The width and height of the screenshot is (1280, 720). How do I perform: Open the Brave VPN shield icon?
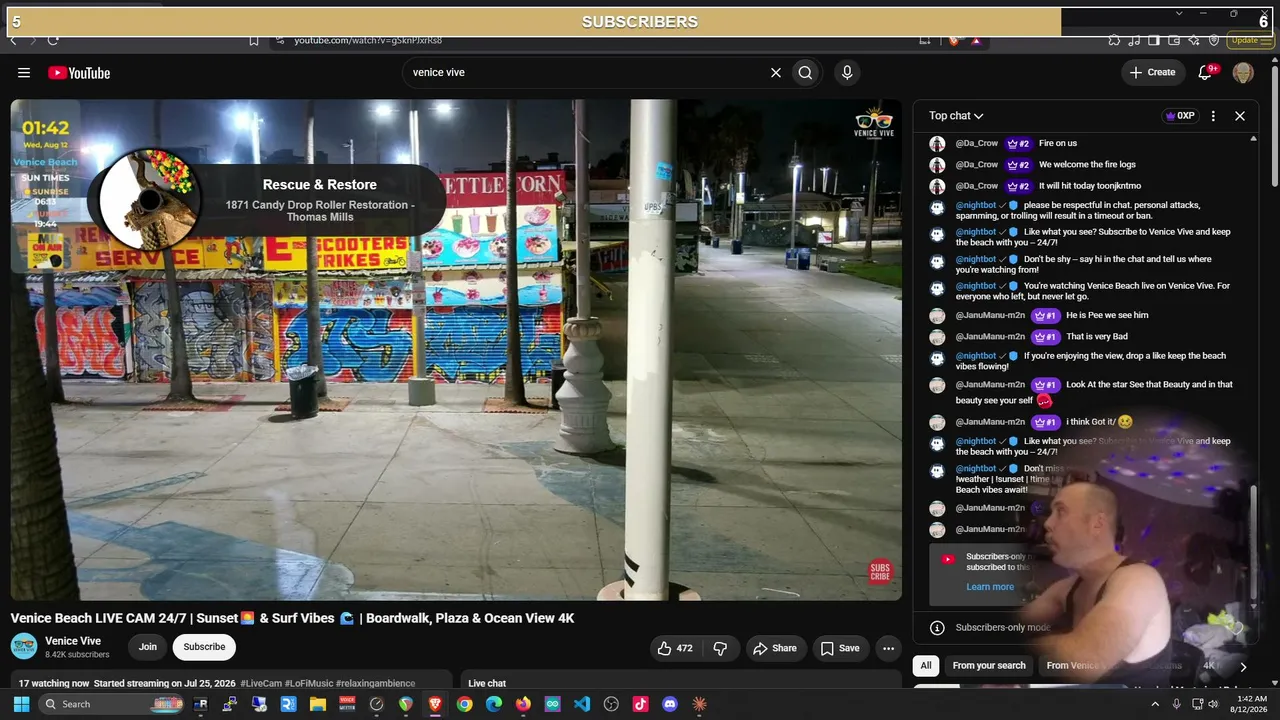tap(1214, 40)
